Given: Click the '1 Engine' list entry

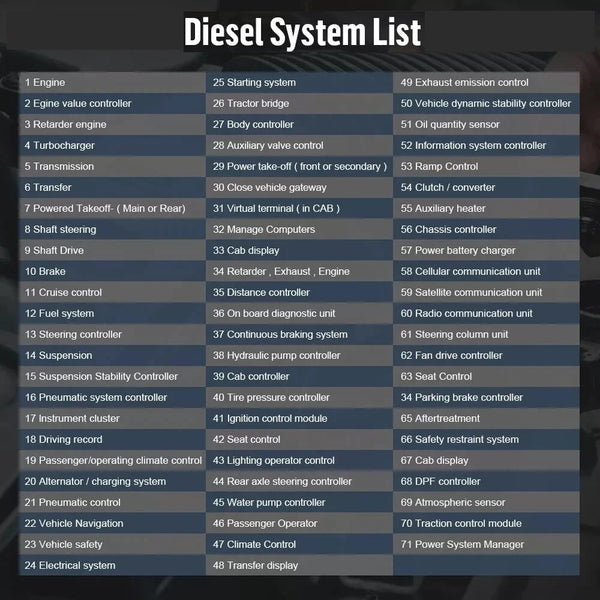Looking at the screenshot, I should 112,82.
